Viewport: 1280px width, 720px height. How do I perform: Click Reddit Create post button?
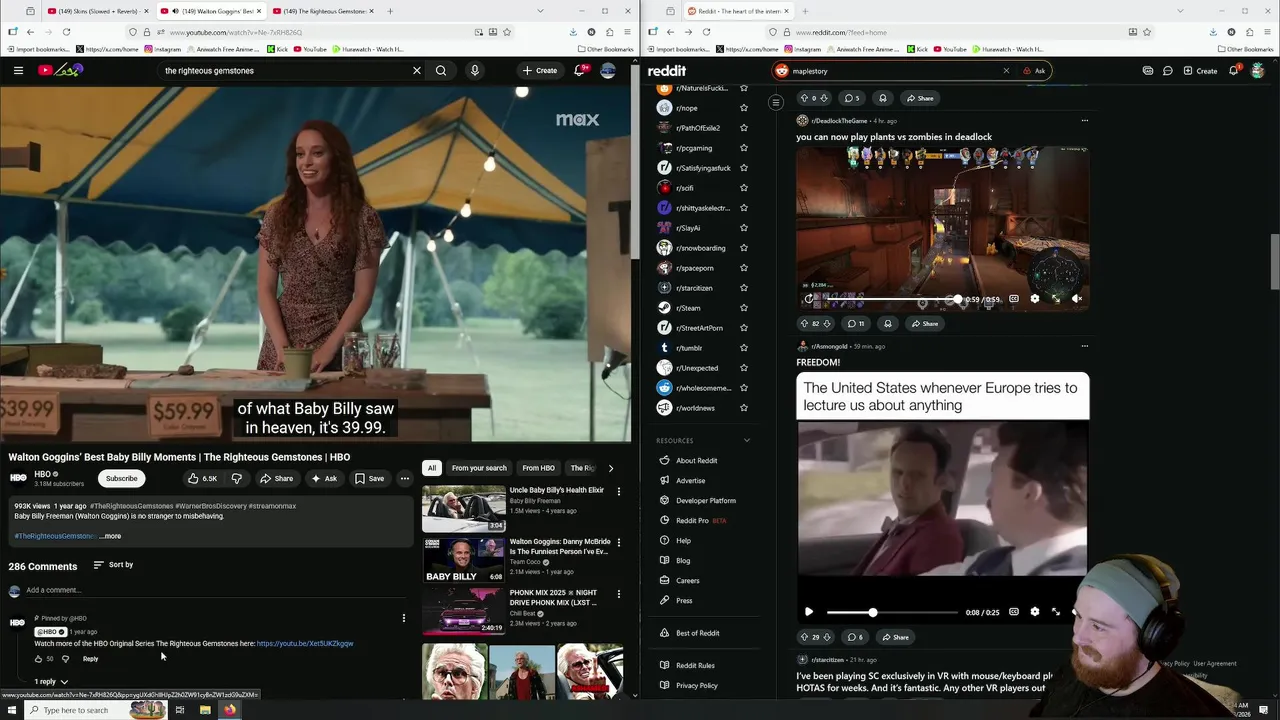tap(1200, 71)
